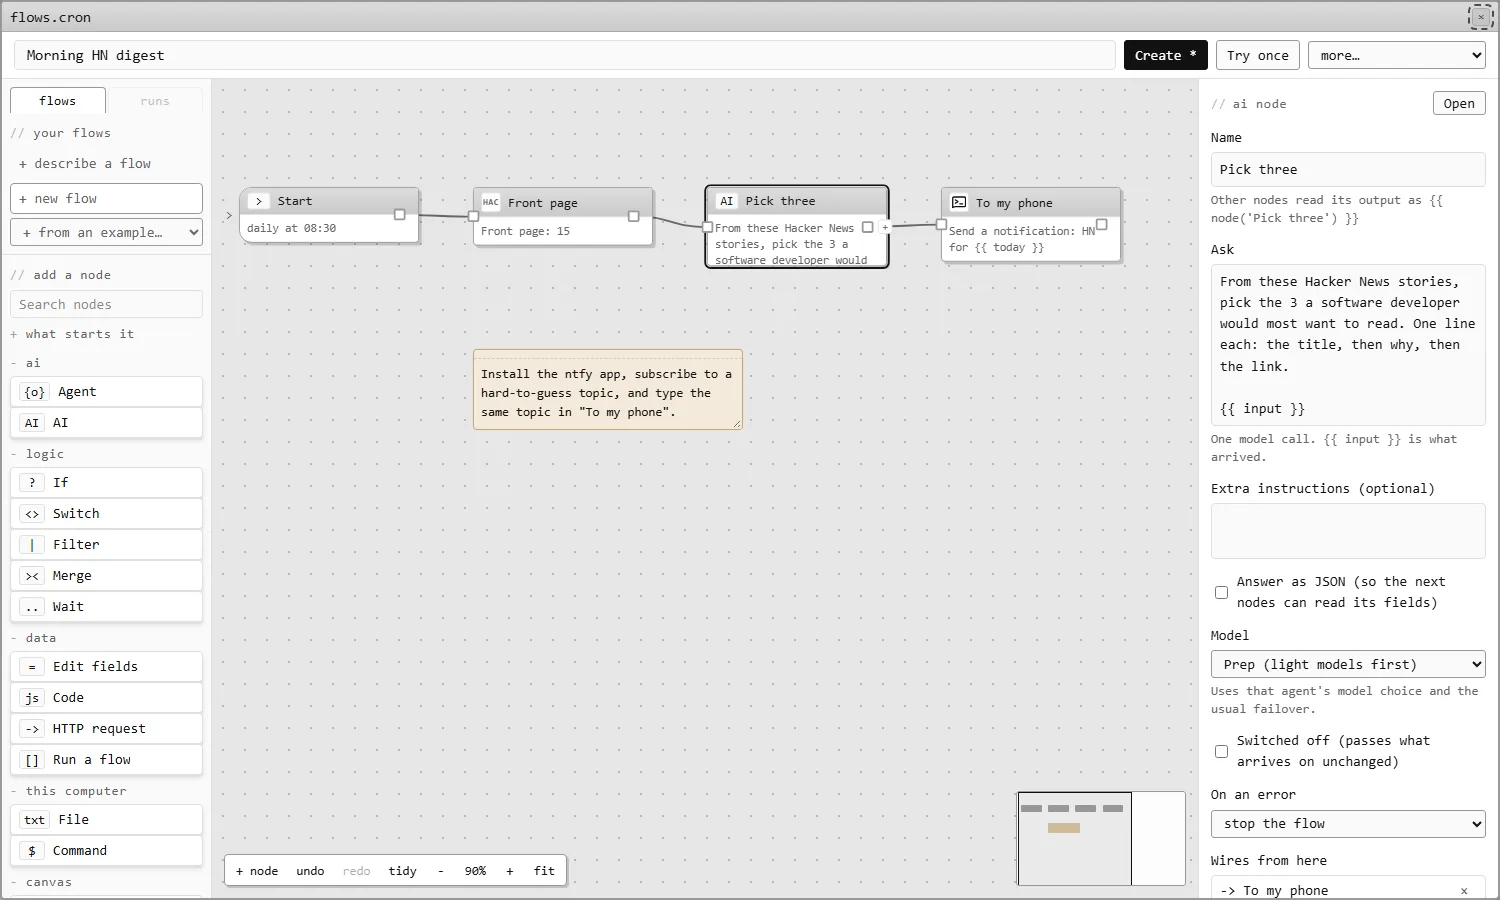Click the Try once button

pyautogui.click(x=1258, y=55)
